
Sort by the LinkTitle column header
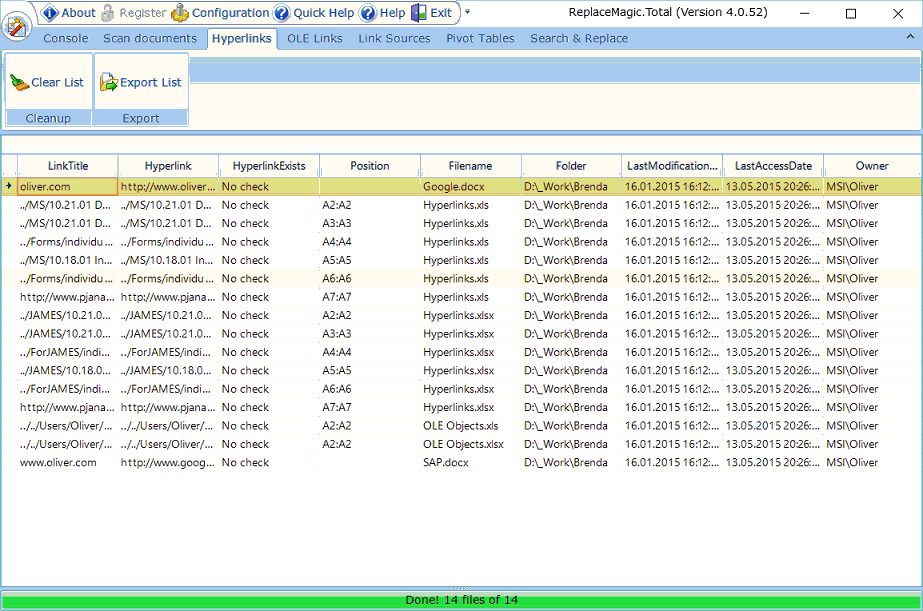click(68, 166)
